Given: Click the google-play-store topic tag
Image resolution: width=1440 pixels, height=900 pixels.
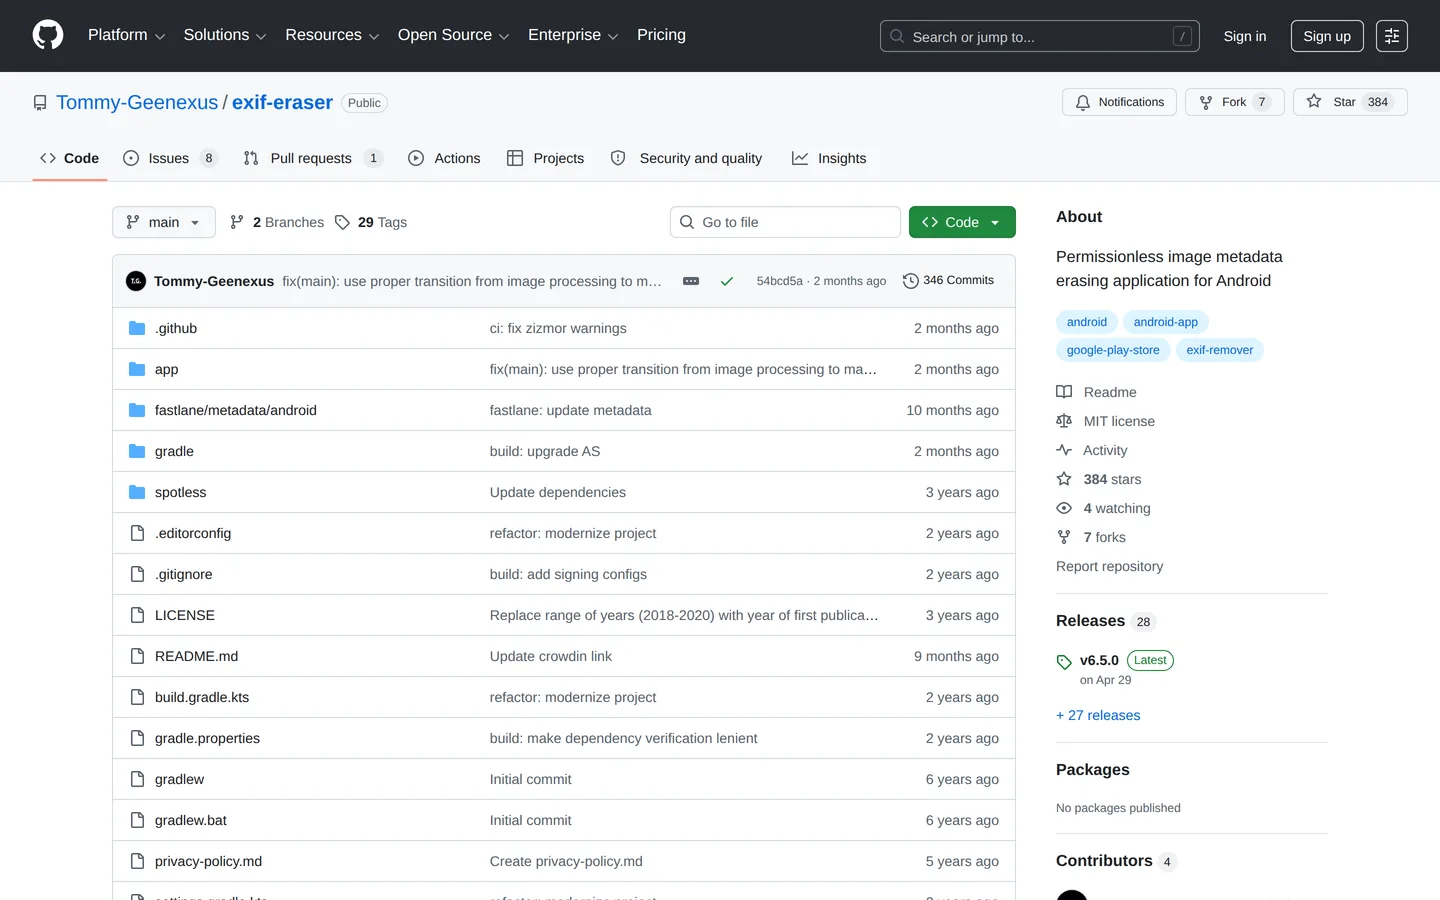Looking at the screenshot, I should (x=1113, y=350).
